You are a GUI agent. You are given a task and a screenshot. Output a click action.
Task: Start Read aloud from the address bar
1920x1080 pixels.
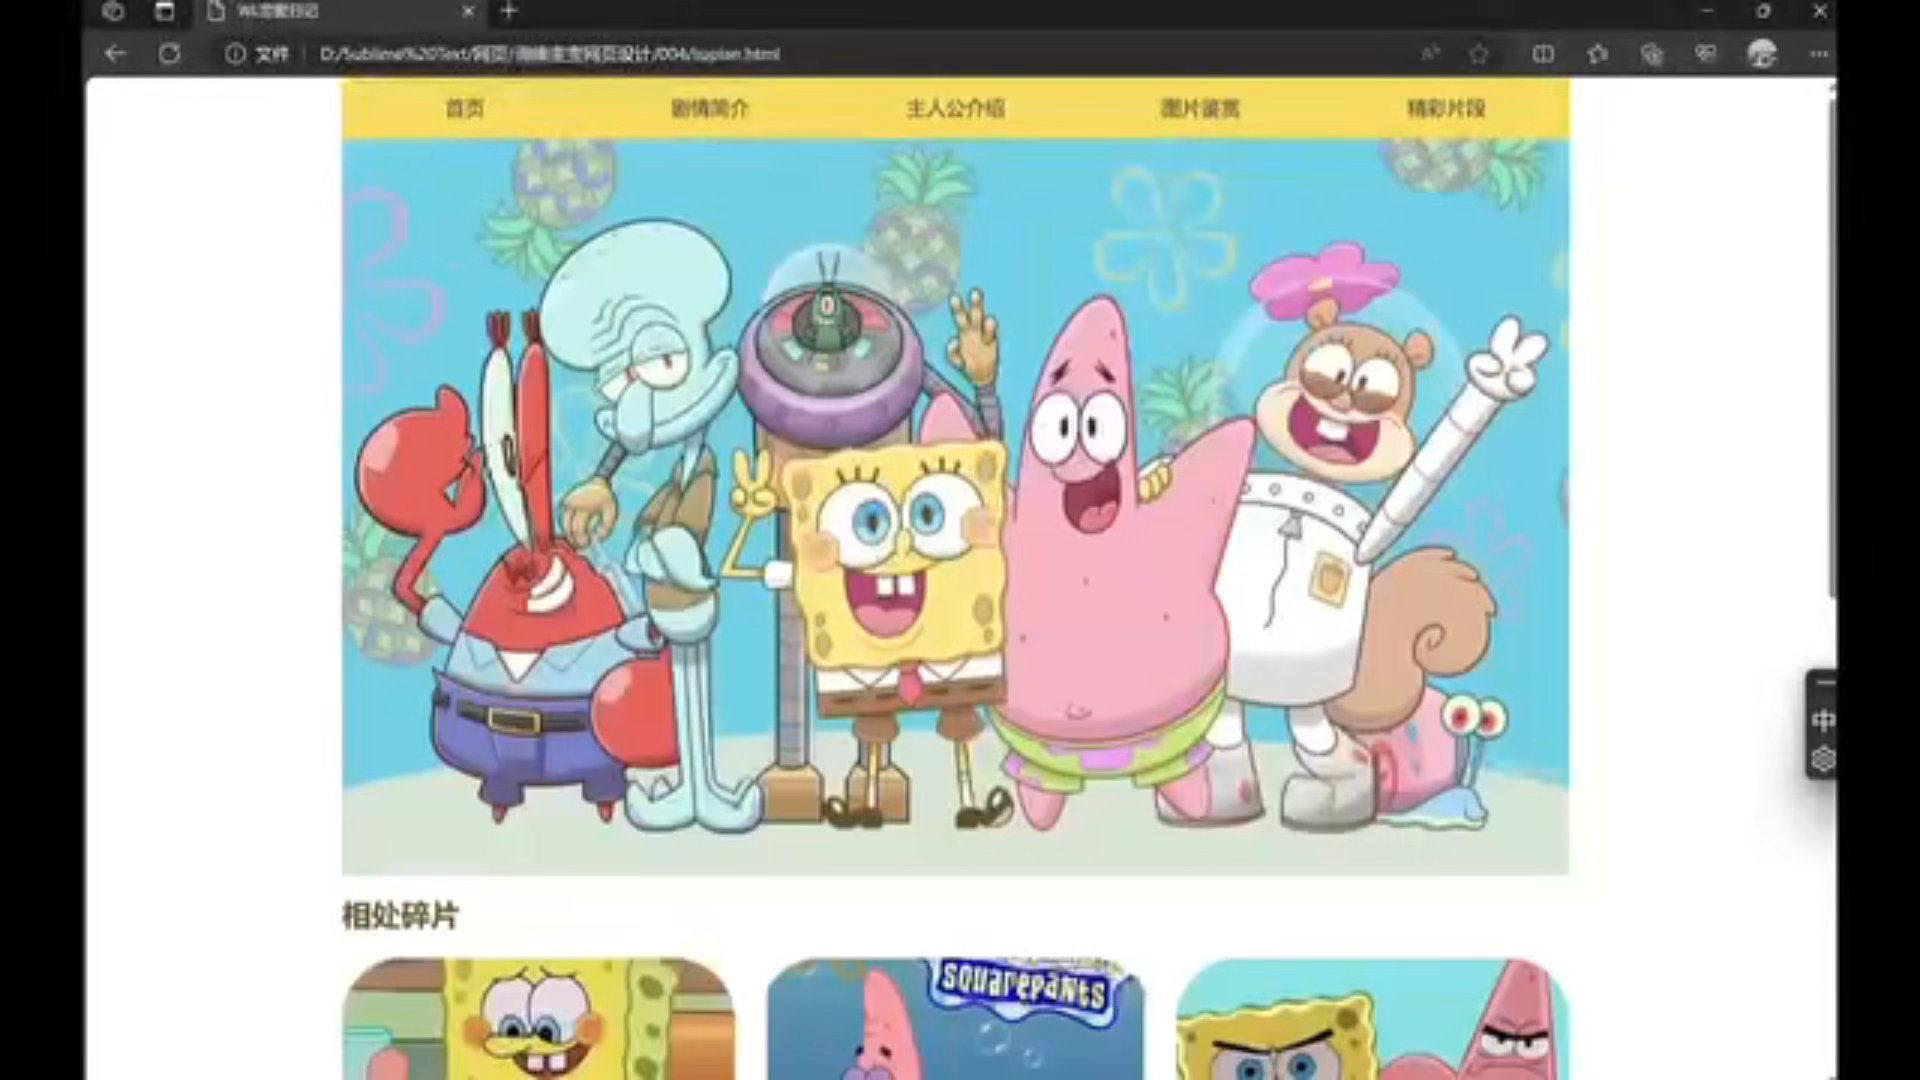pyautogui.click(x=1431, y=54)
